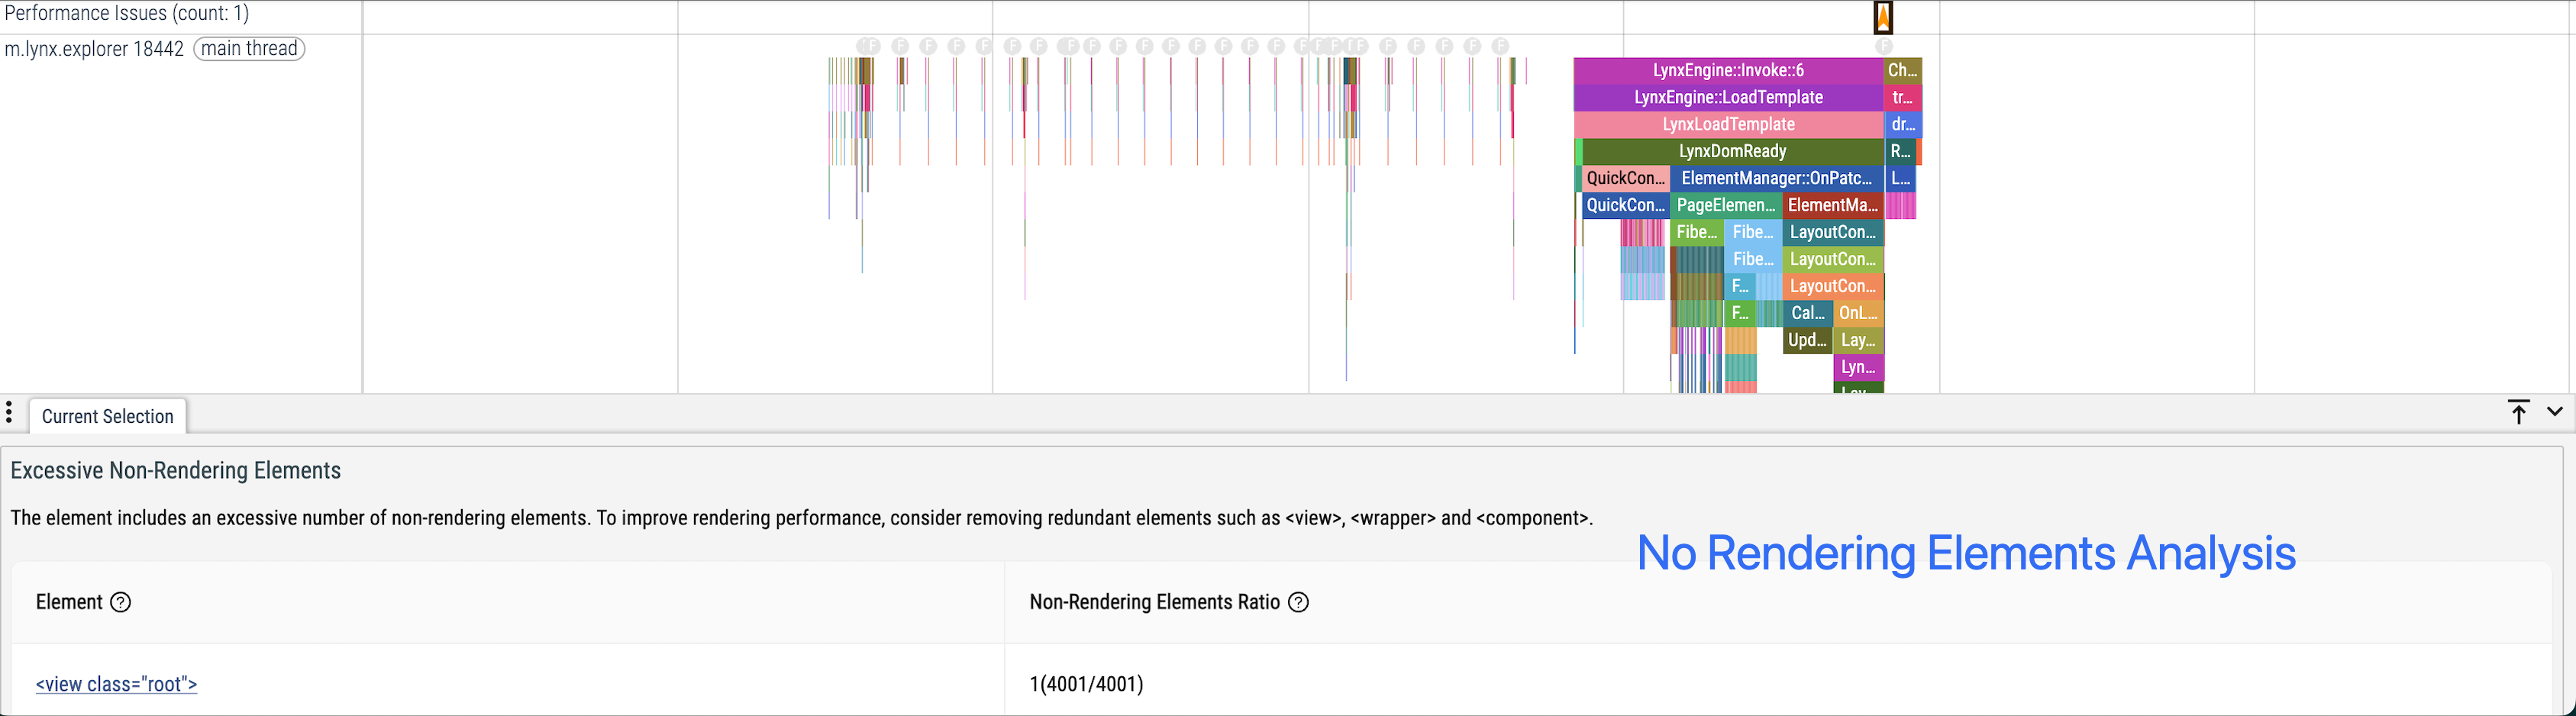Select the PageElemen... slice

click(1726, 205)
